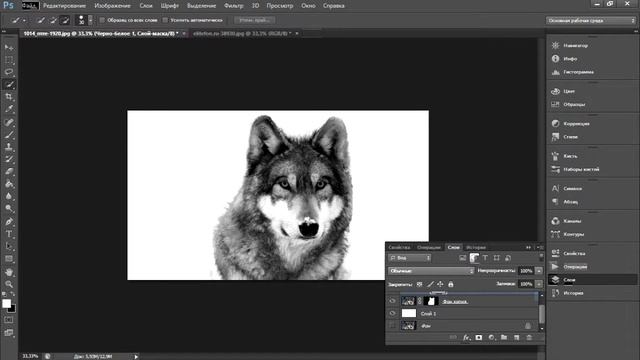Toggle filter for pixel layers
Viewport: 640px width, 360px height.
(462, 258)
